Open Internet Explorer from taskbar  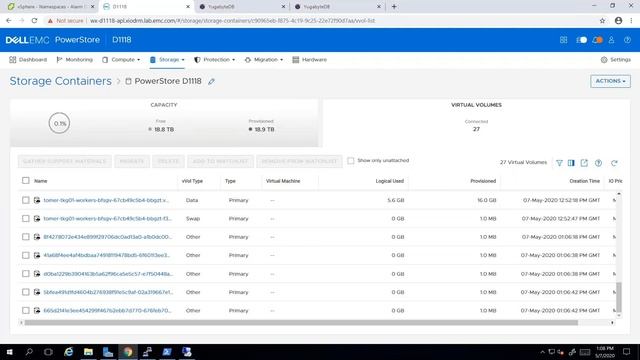68,351
